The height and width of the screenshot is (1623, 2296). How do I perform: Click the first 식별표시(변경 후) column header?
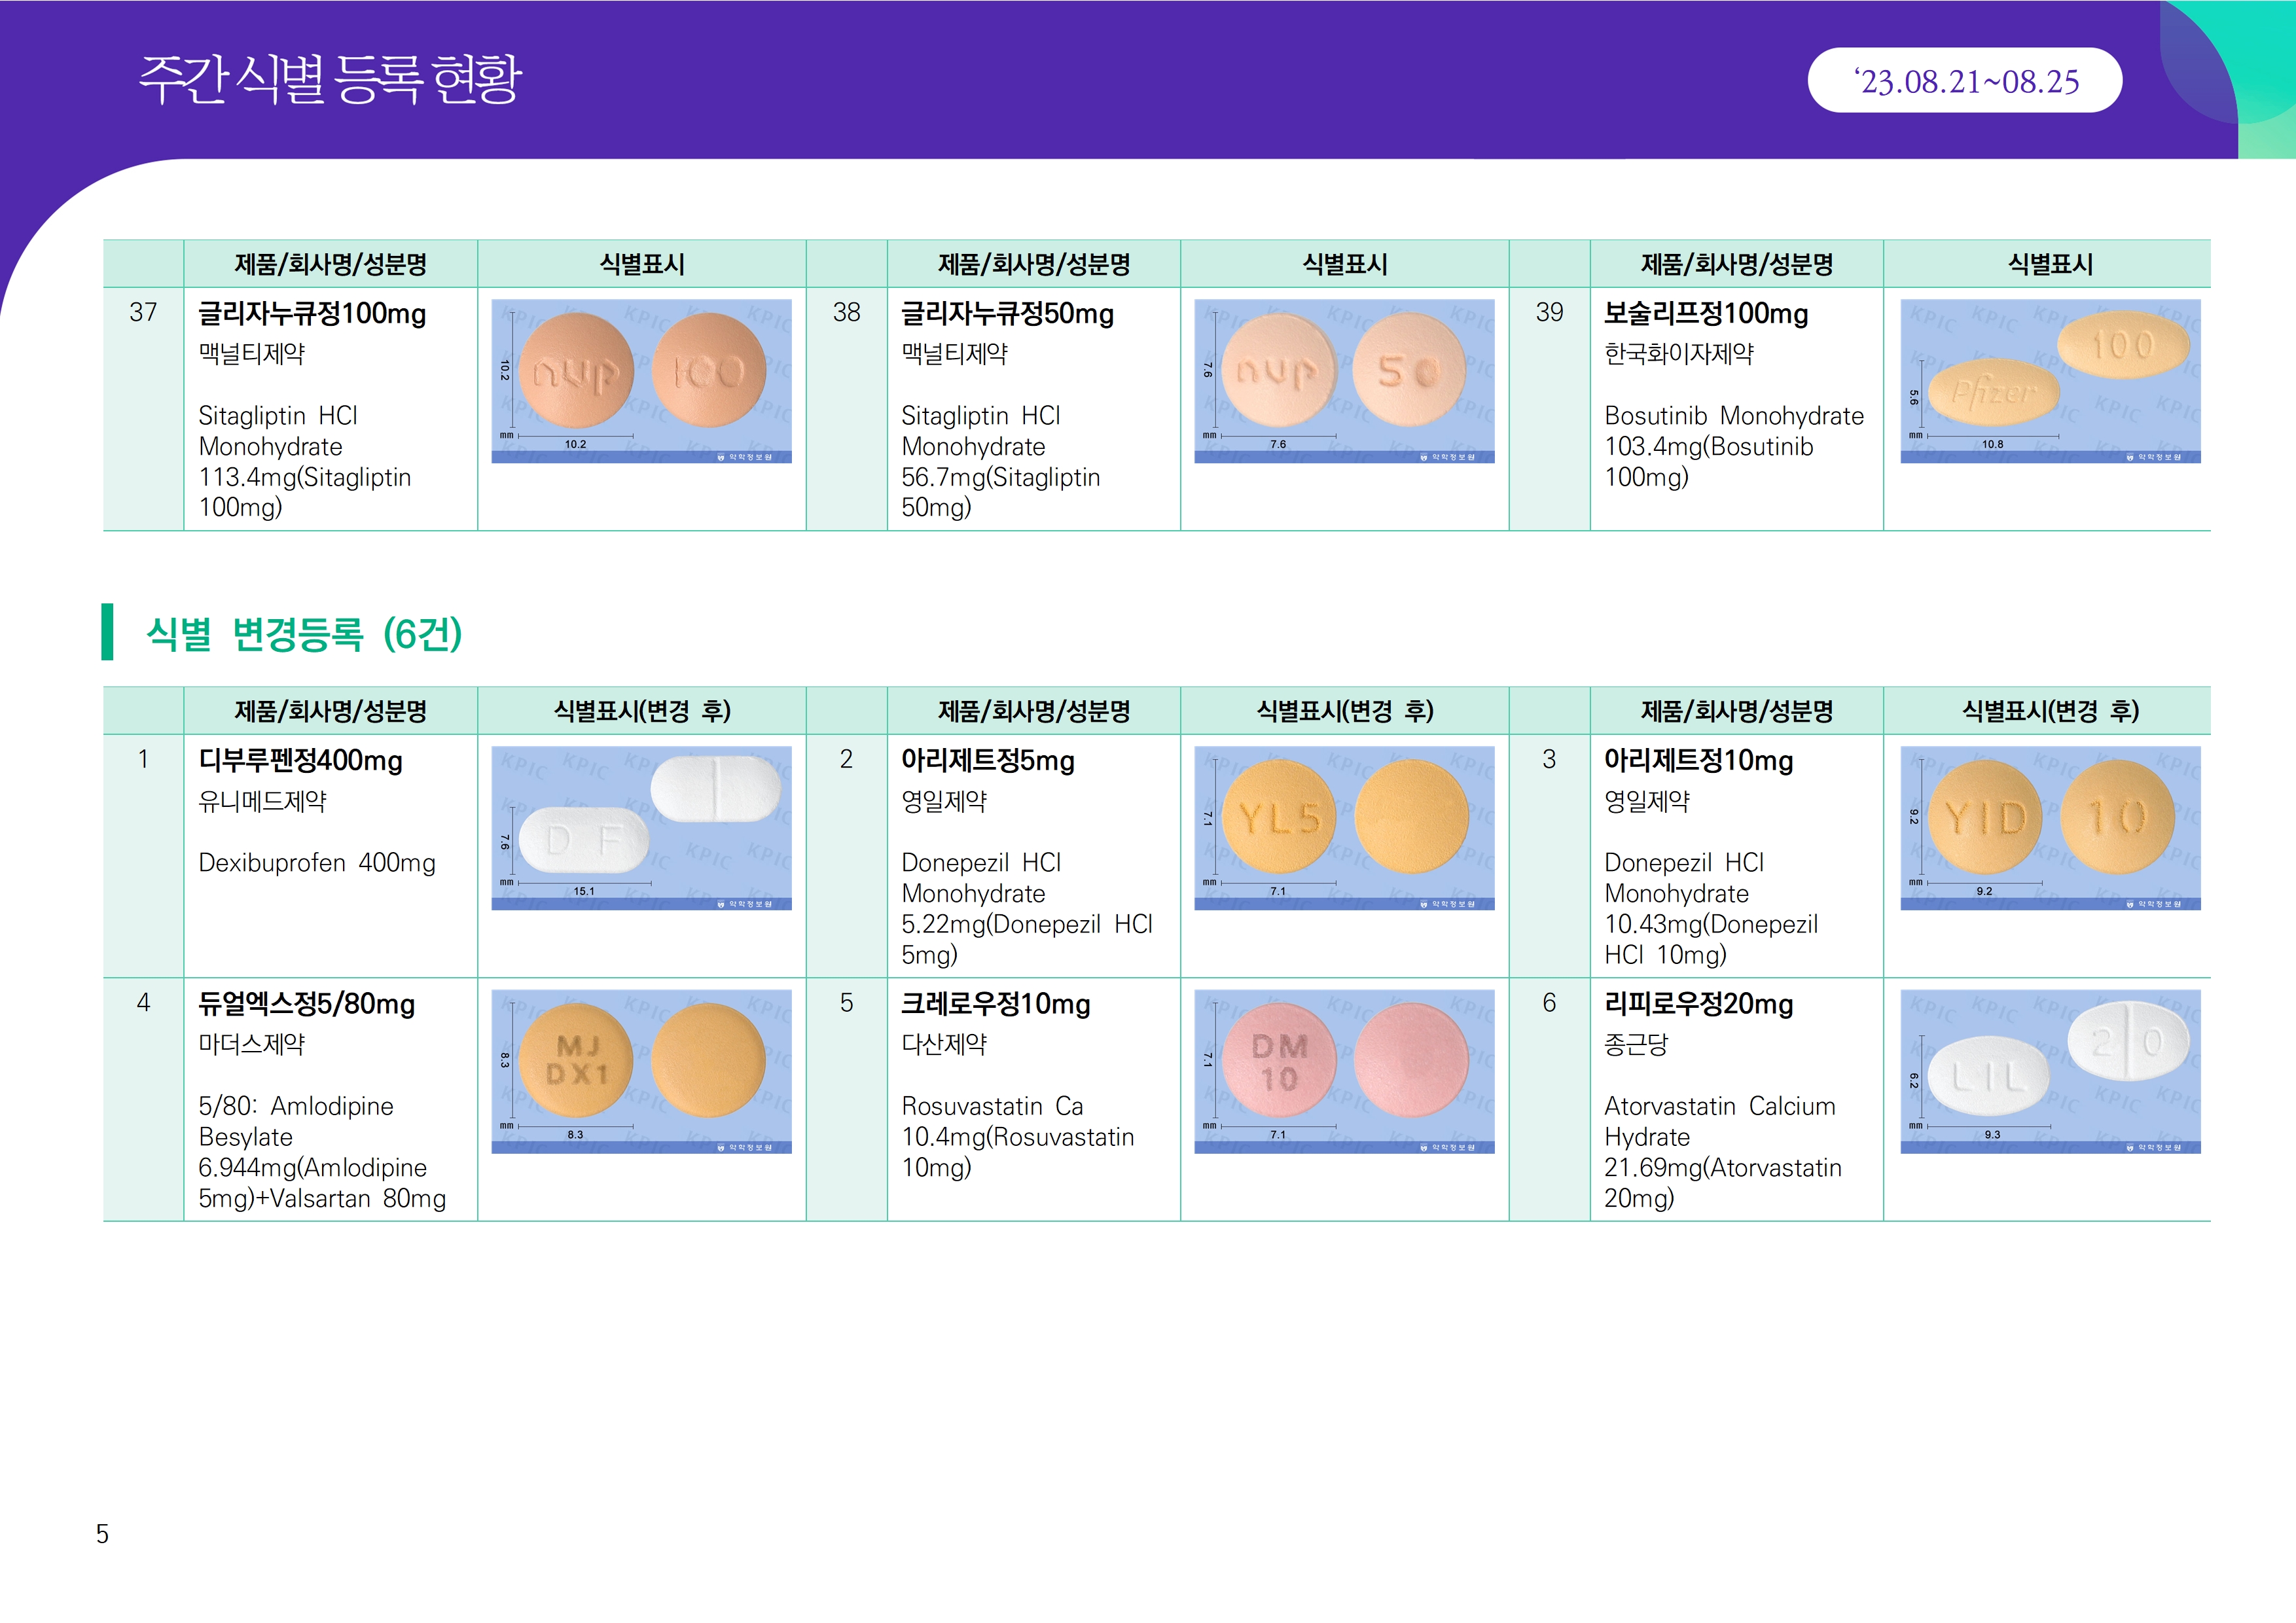[x=642, y=711]
